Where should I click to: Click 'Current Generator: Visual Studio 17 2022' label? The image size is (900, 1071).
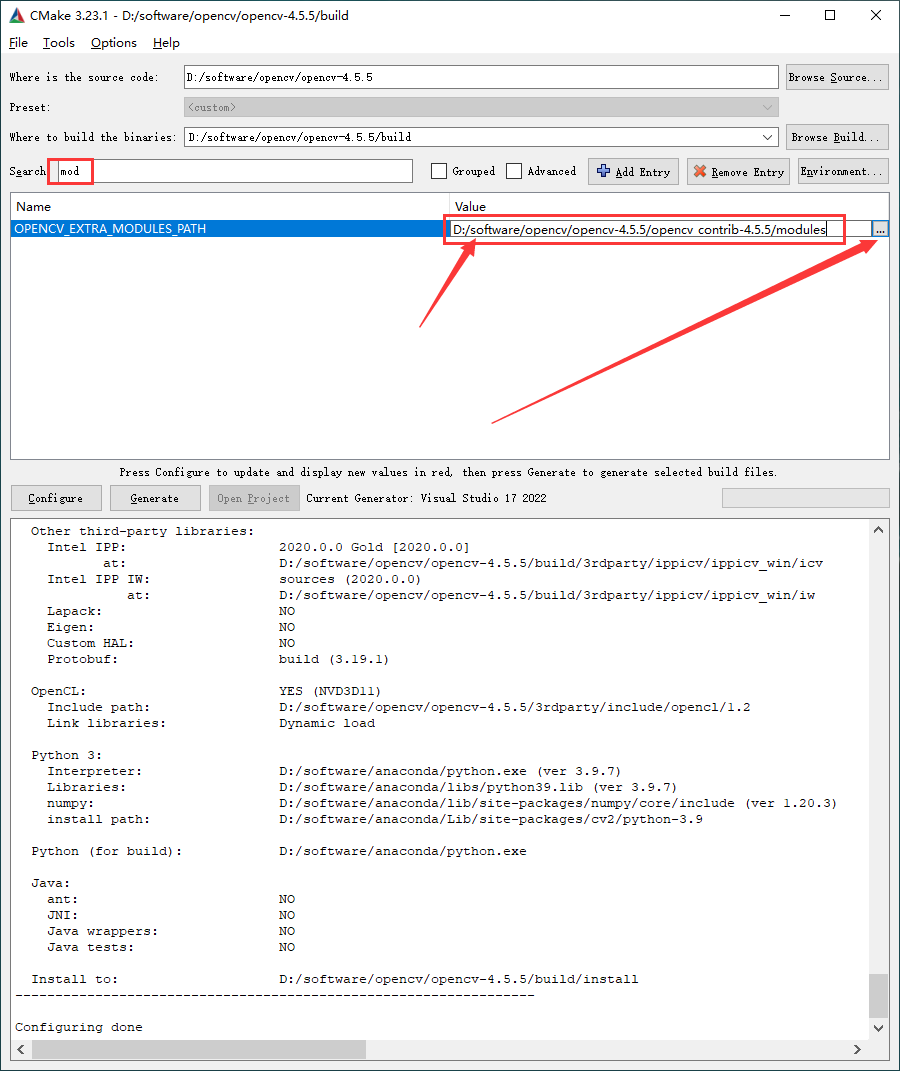click(426, 498)
